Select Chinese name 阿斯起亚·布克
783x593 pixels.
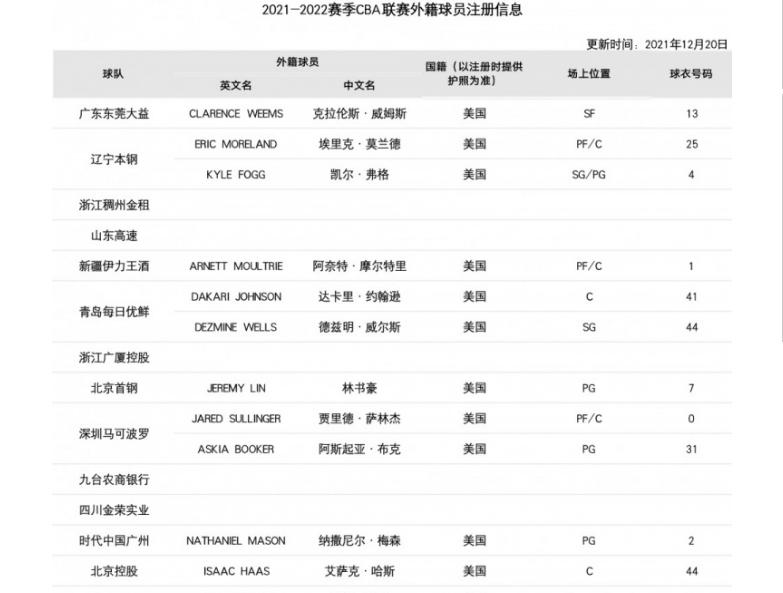(x=360, y=449)
